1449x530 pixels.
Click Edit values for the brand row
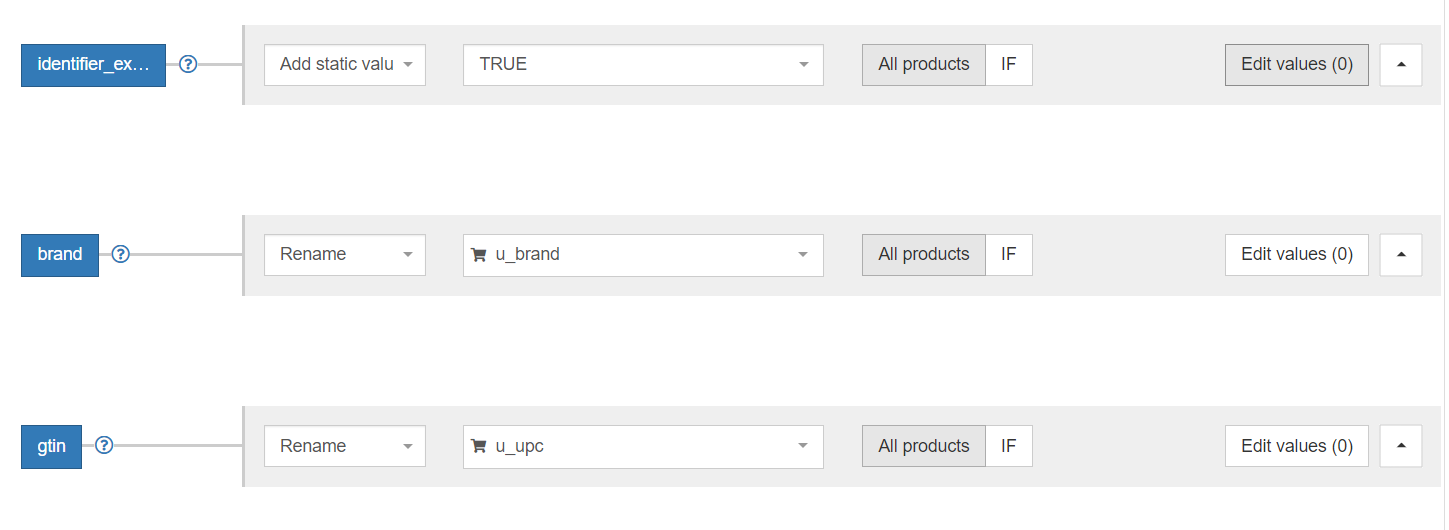click(1296, 254)
